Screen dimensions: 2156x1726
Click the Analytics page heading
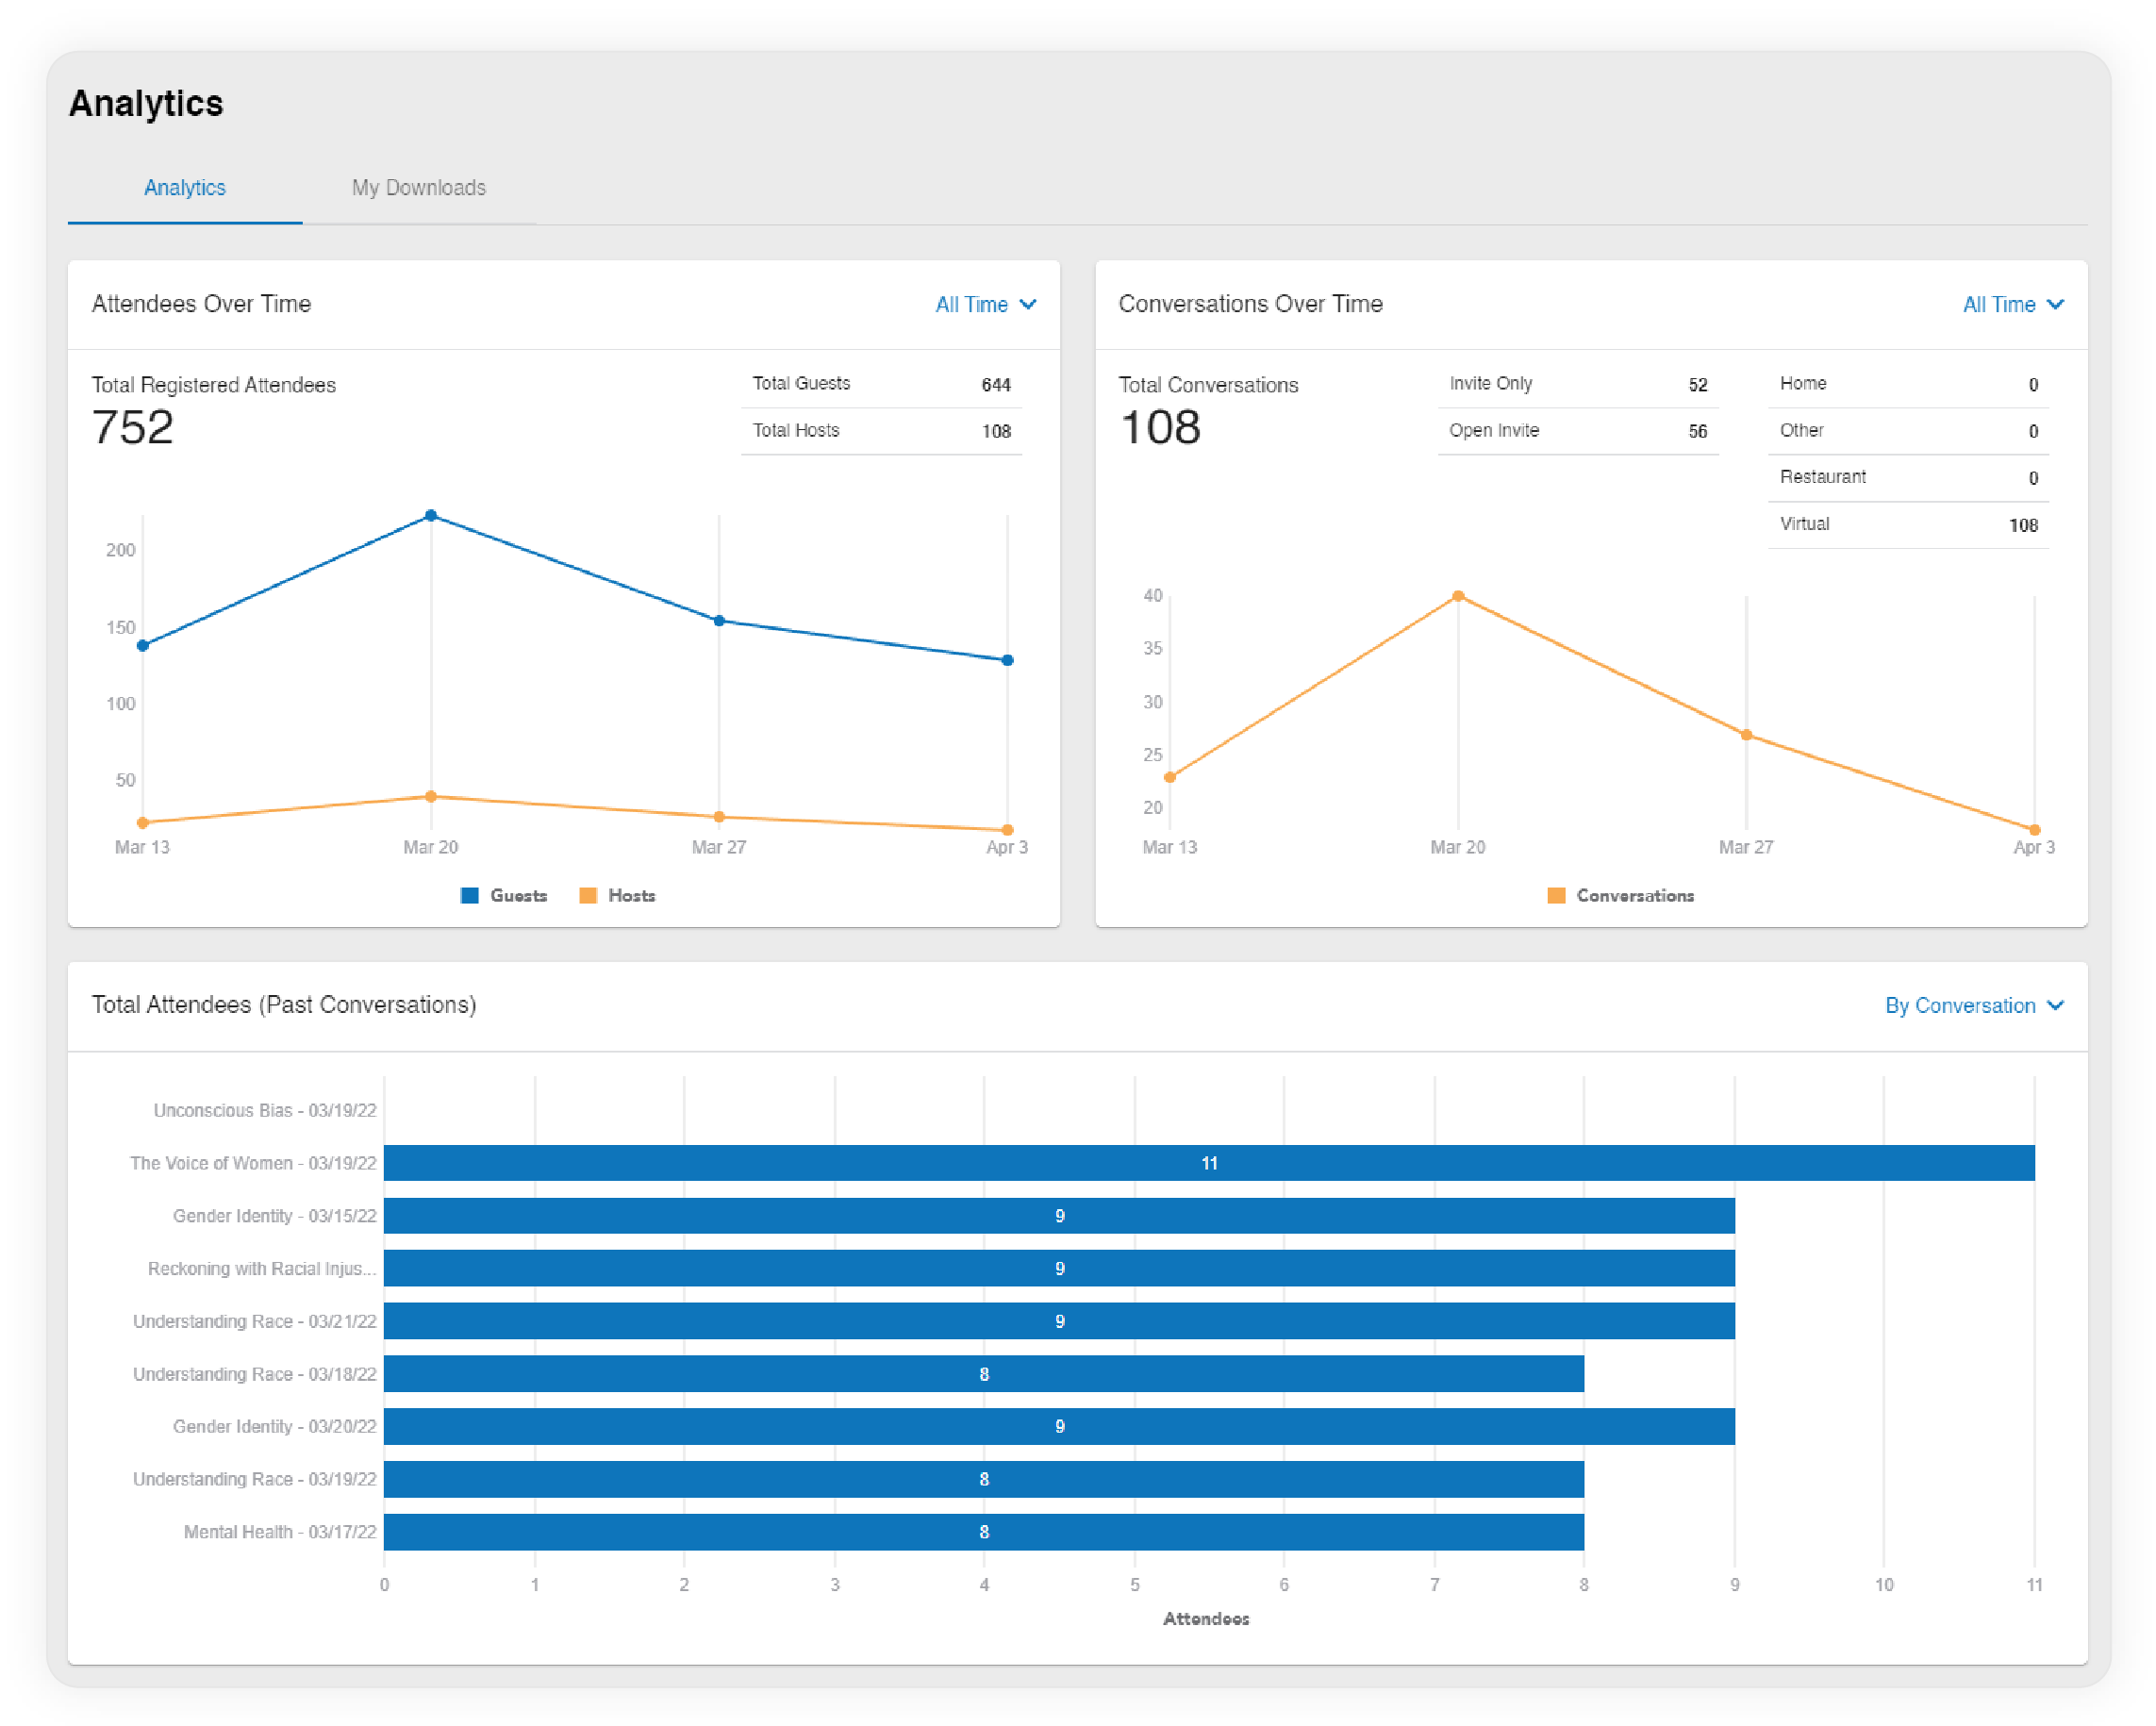pyautogui.click(x=146, y=104)
